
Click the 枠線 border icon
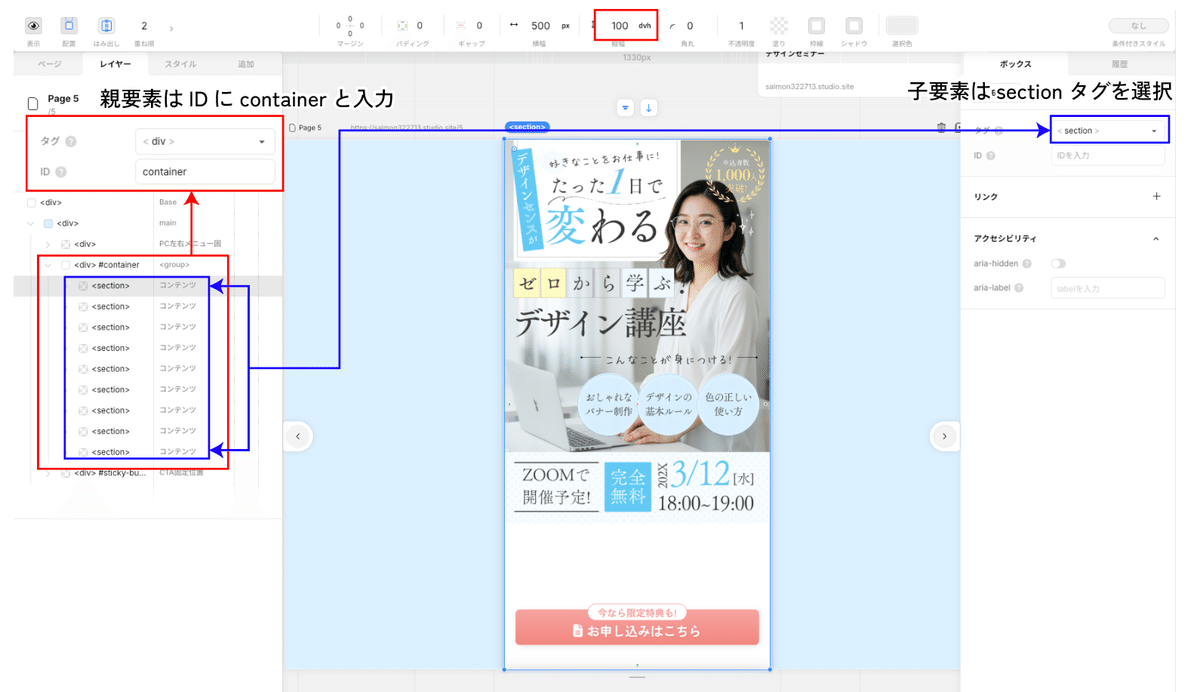click(816, 22)
